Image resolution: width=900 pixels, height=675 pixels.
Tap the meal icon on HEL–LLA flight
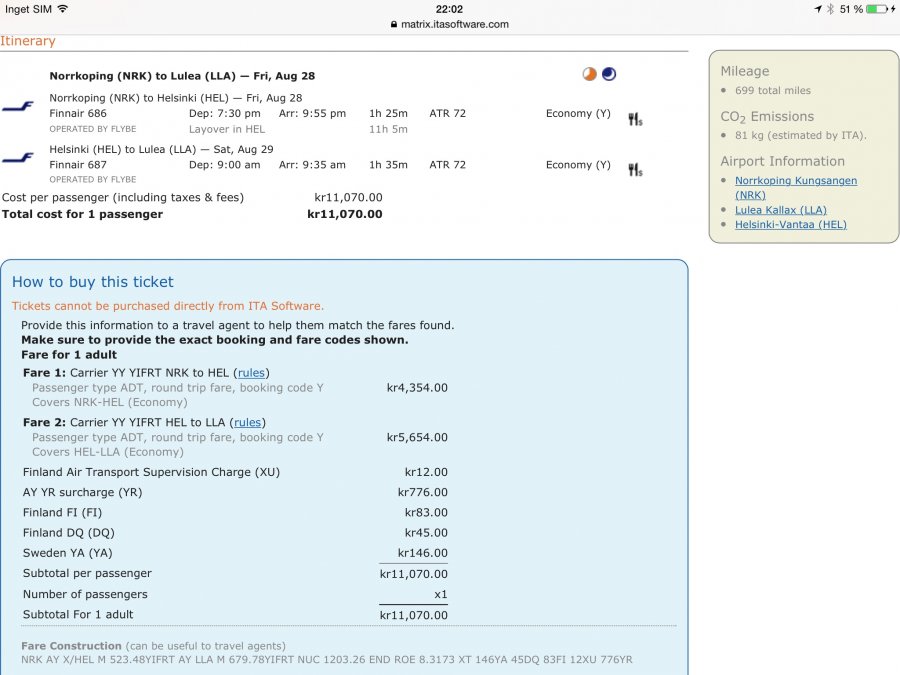coord(634,170)
